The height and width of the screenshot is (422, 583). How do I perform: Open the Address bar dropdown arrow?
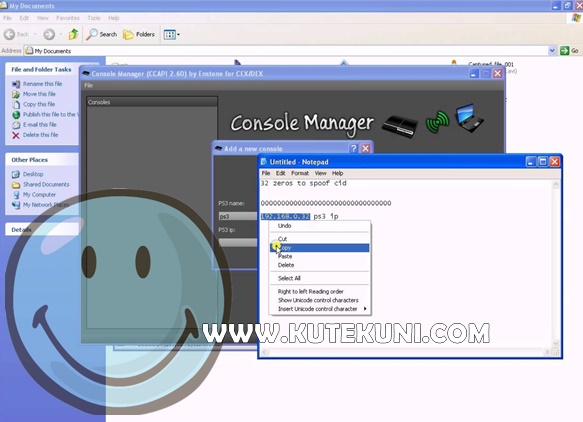[x=552, y=51]
